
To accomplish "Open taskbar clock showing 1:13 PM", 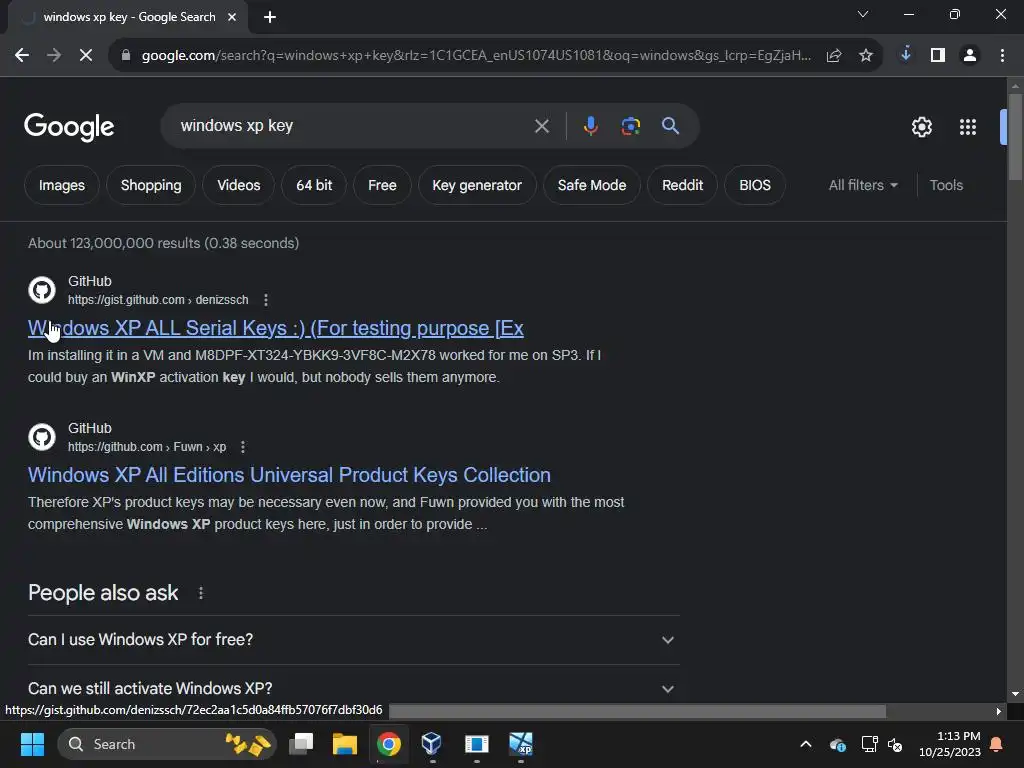I will [950, 744].
